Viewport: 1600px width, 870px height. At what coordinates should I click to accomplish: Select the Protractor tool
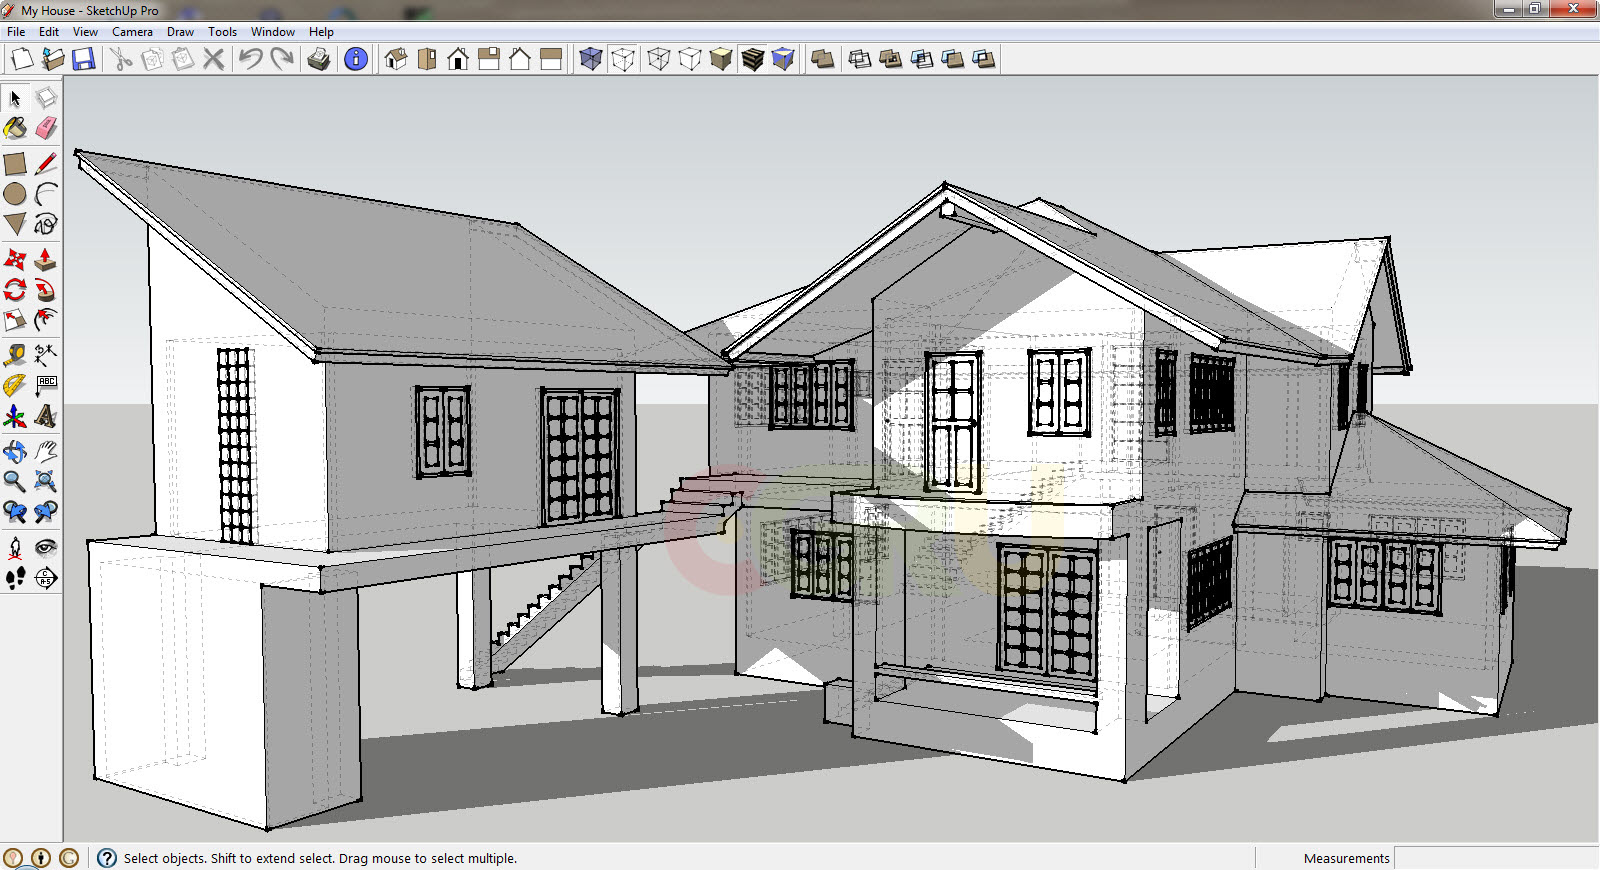coord(15,385)
